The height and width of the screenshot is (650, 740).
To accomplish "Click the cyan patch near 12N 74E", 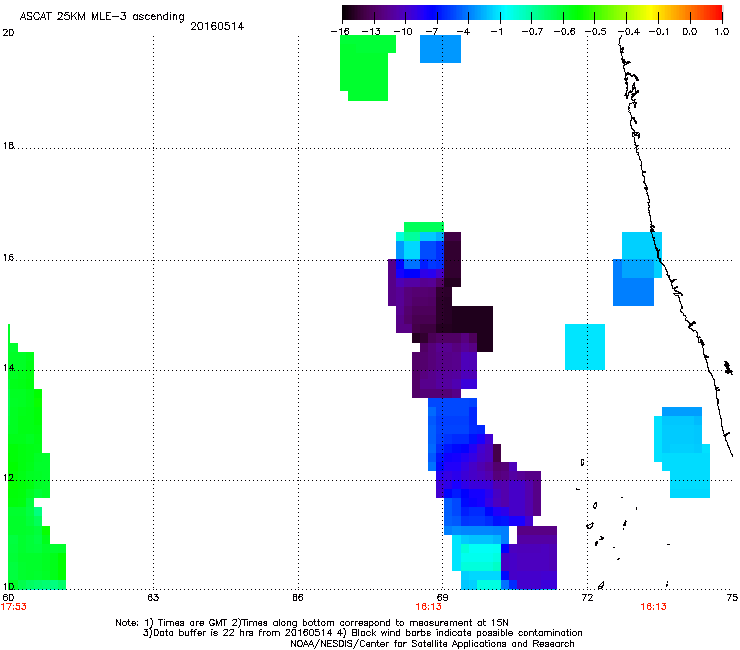I will click(682, 452).
